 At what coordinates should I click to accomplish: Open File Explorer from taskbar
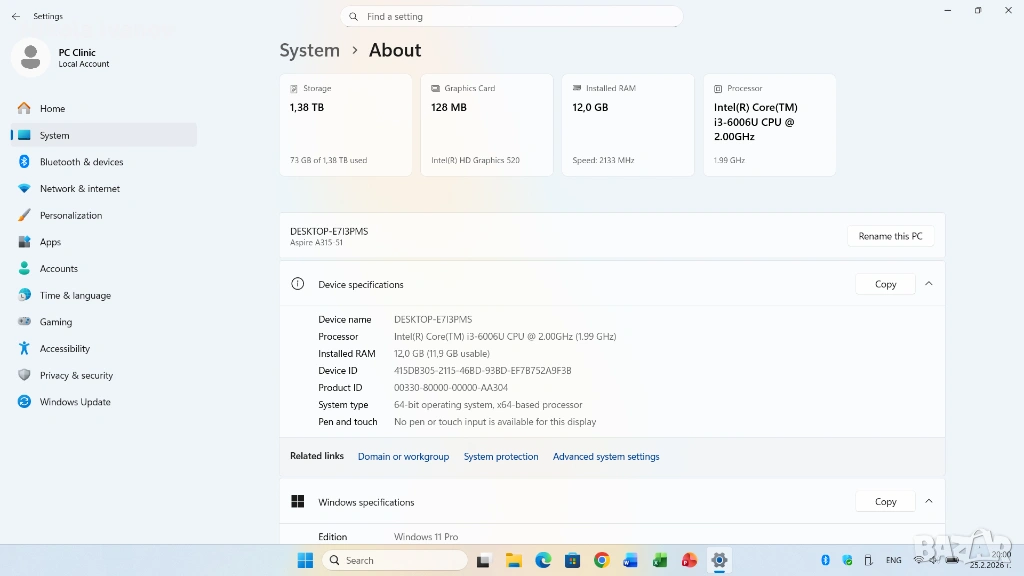coord(513,560)
